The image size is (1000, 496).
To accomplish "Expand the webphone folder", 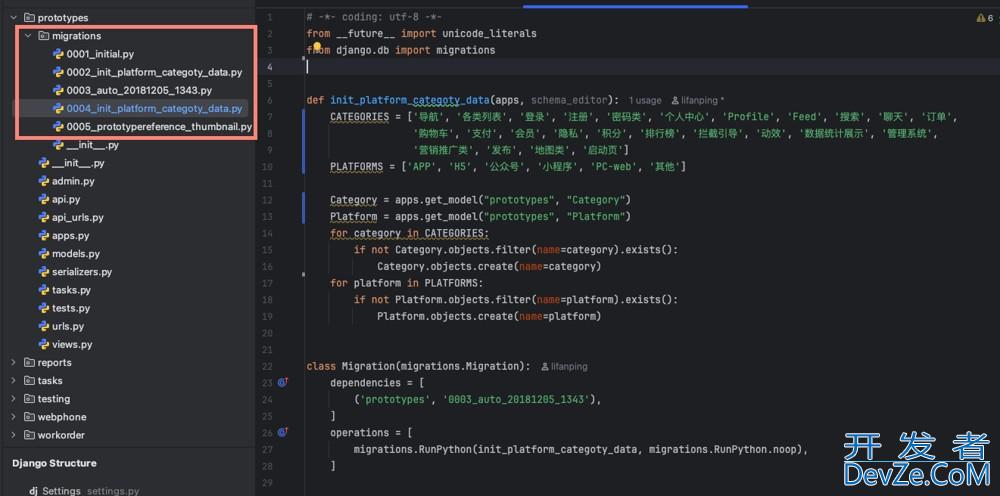I will pyautogui.click(x=13, y=417).
